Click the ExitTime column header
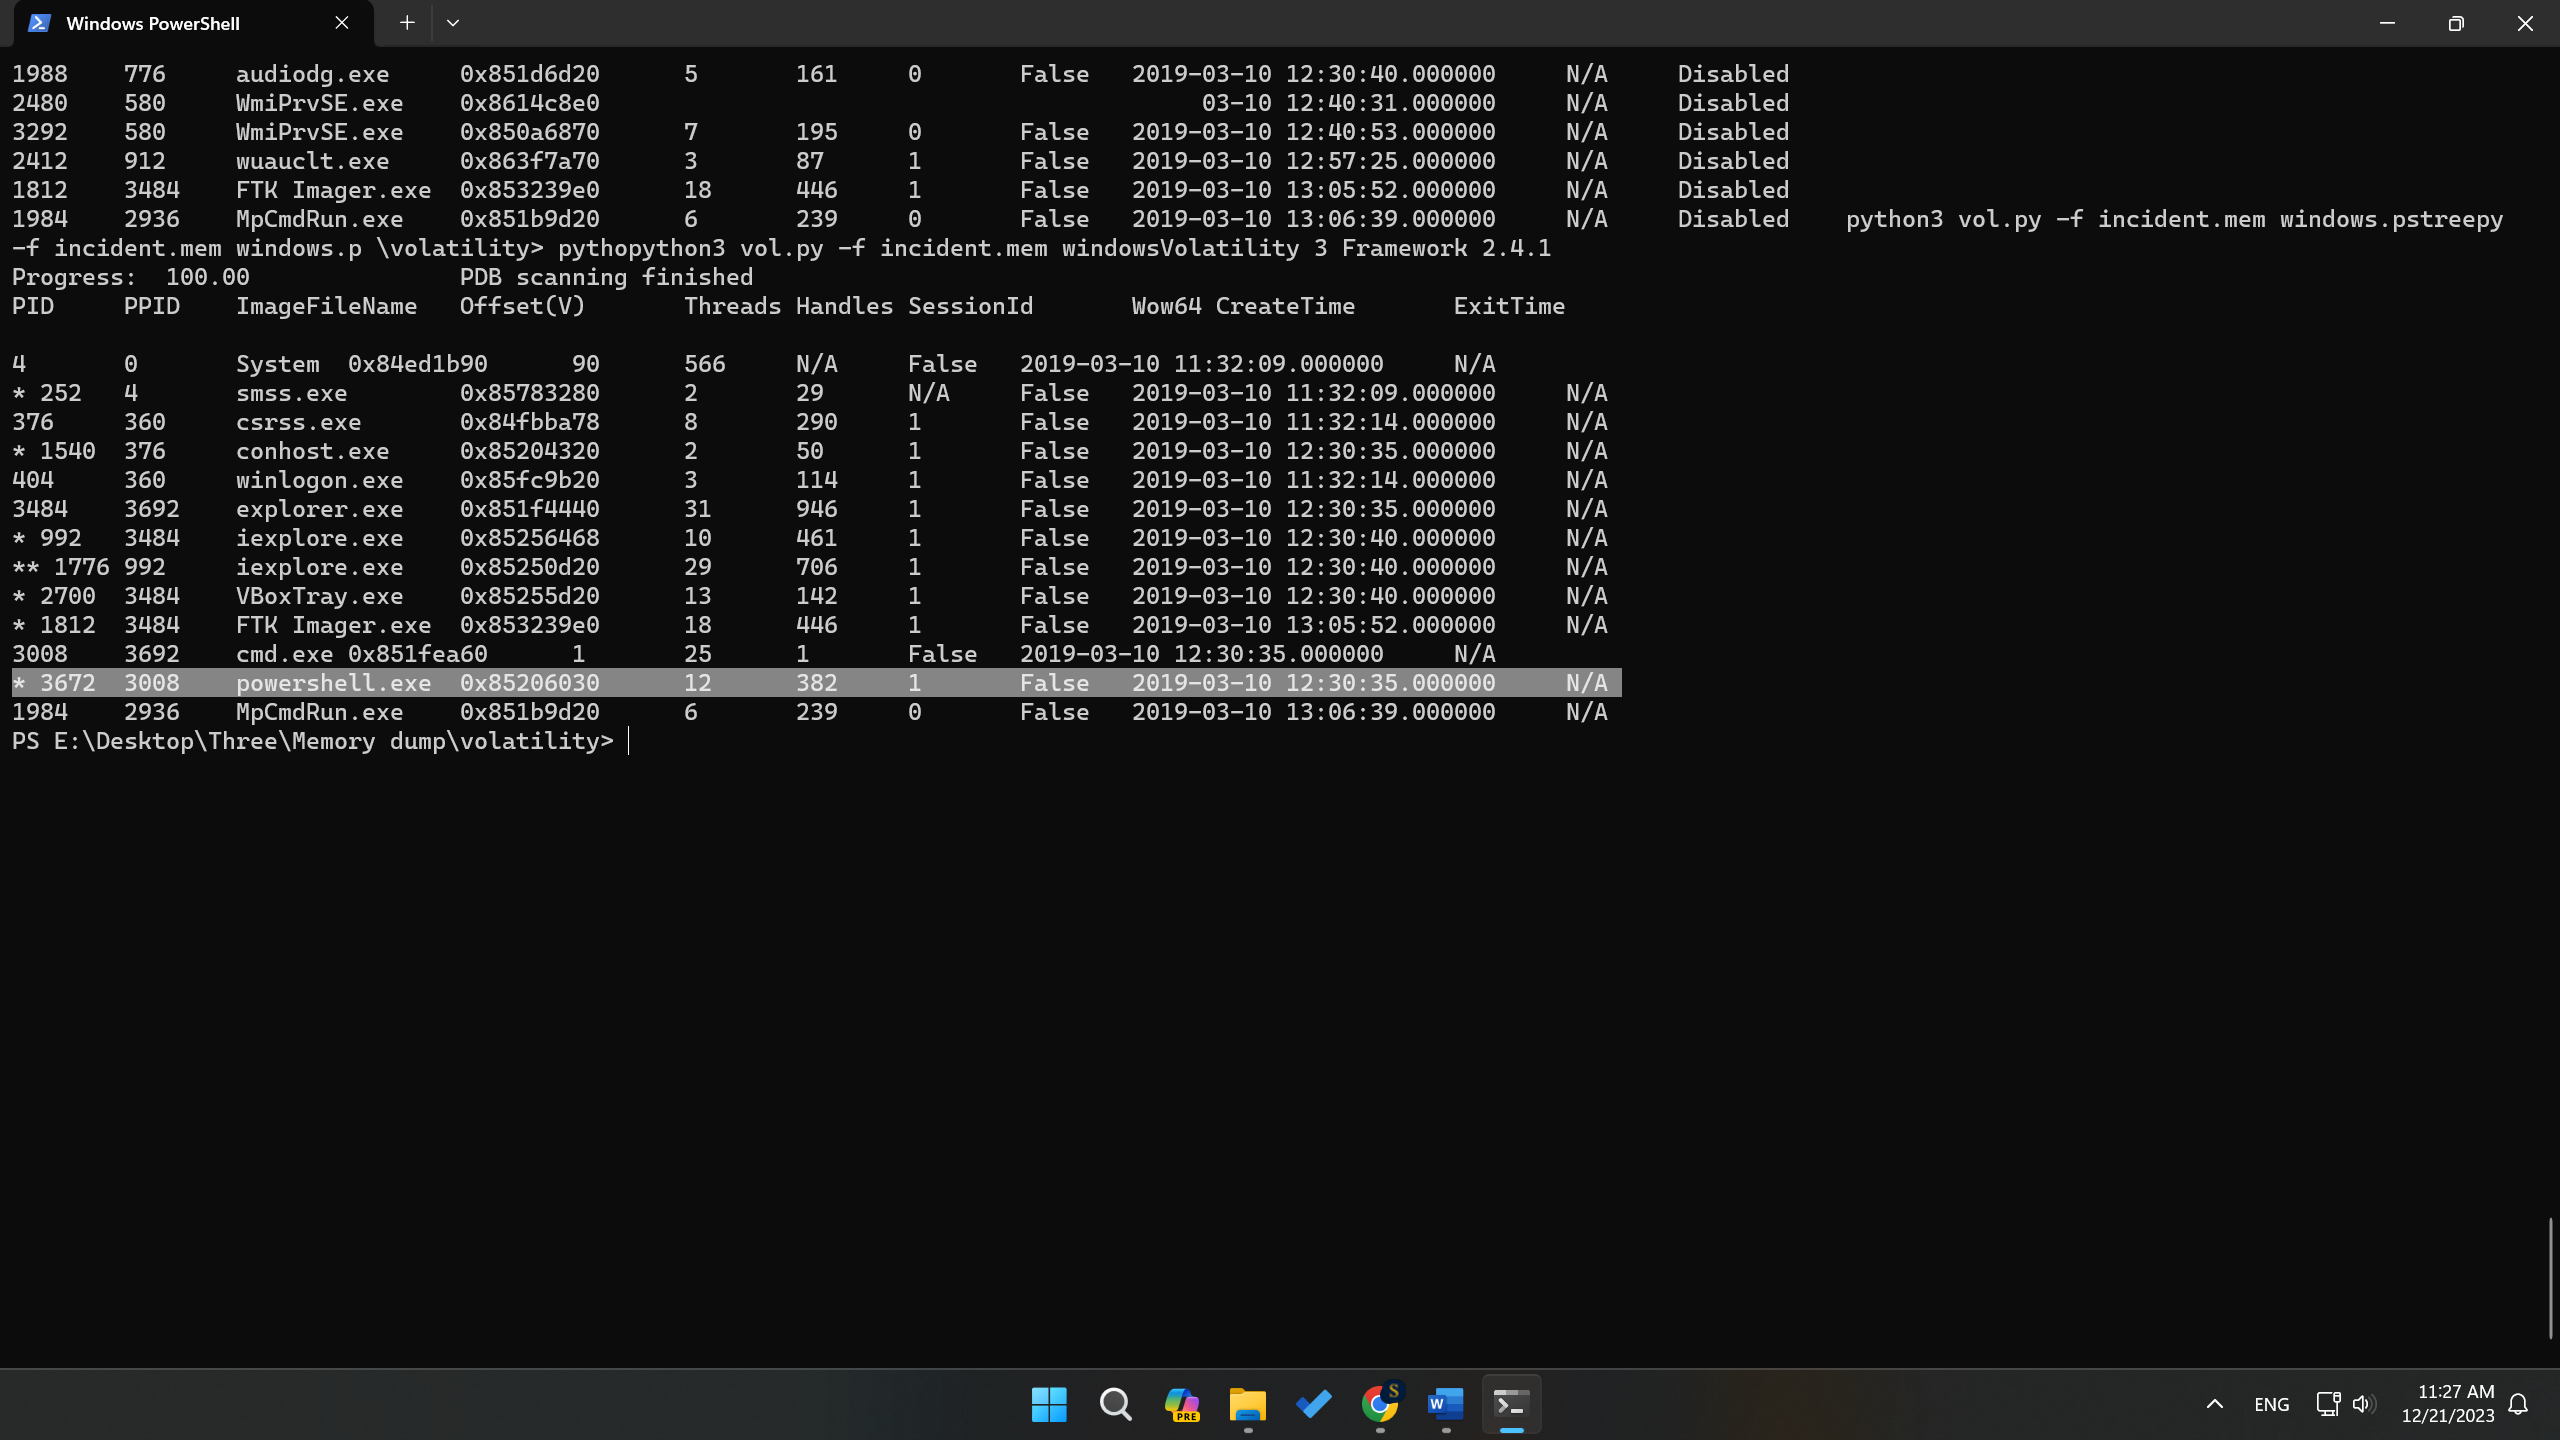The image size is (2560, 1440). tap(1509, 306)
